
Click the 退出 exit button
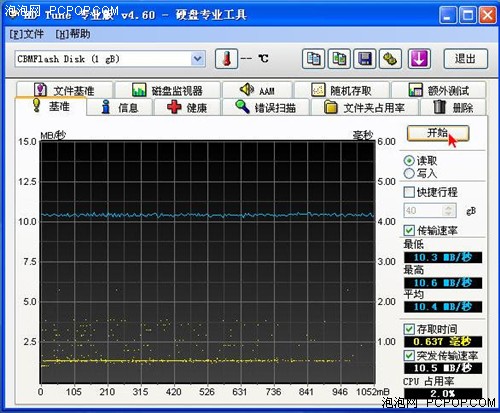pos(465,59)
